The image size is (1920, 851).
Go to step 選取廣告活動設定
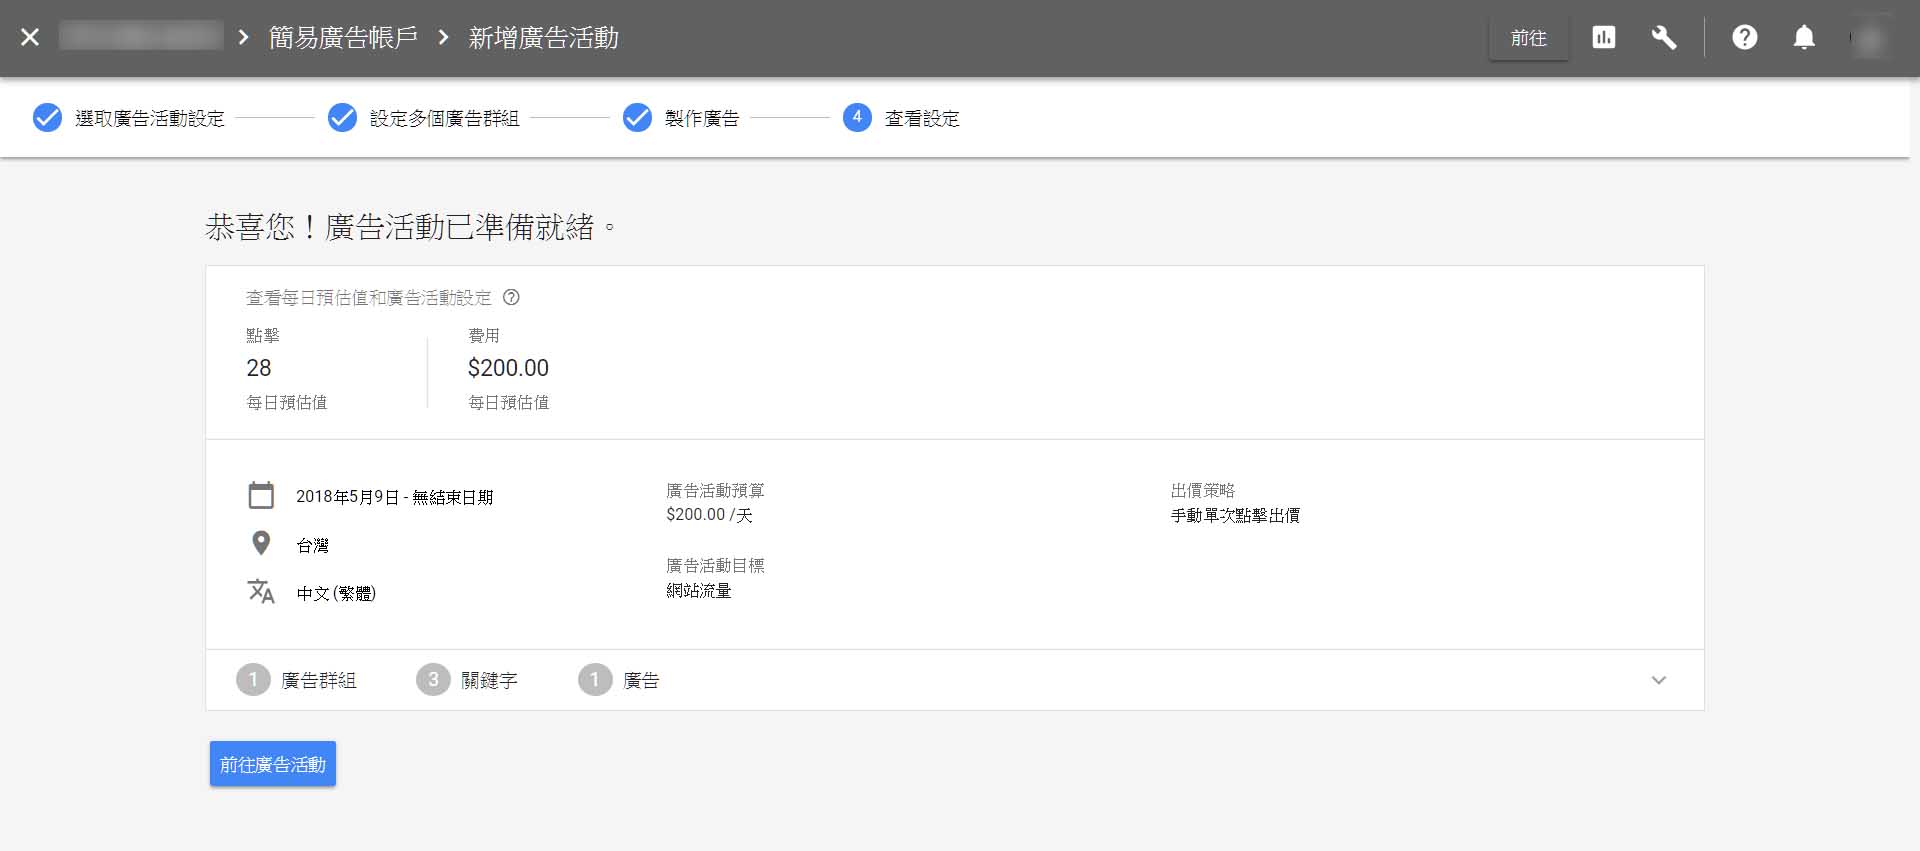130,118
